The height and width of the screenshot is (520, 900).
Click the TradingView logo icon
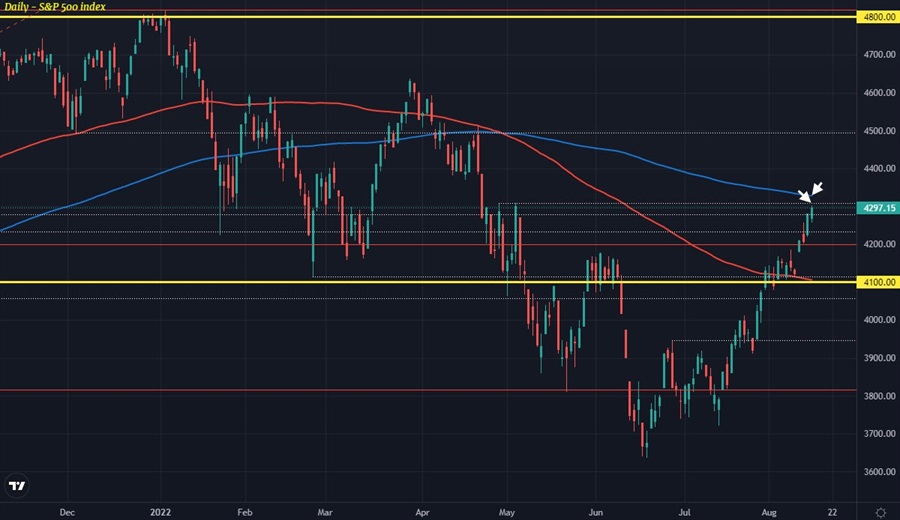click(17, 486)
